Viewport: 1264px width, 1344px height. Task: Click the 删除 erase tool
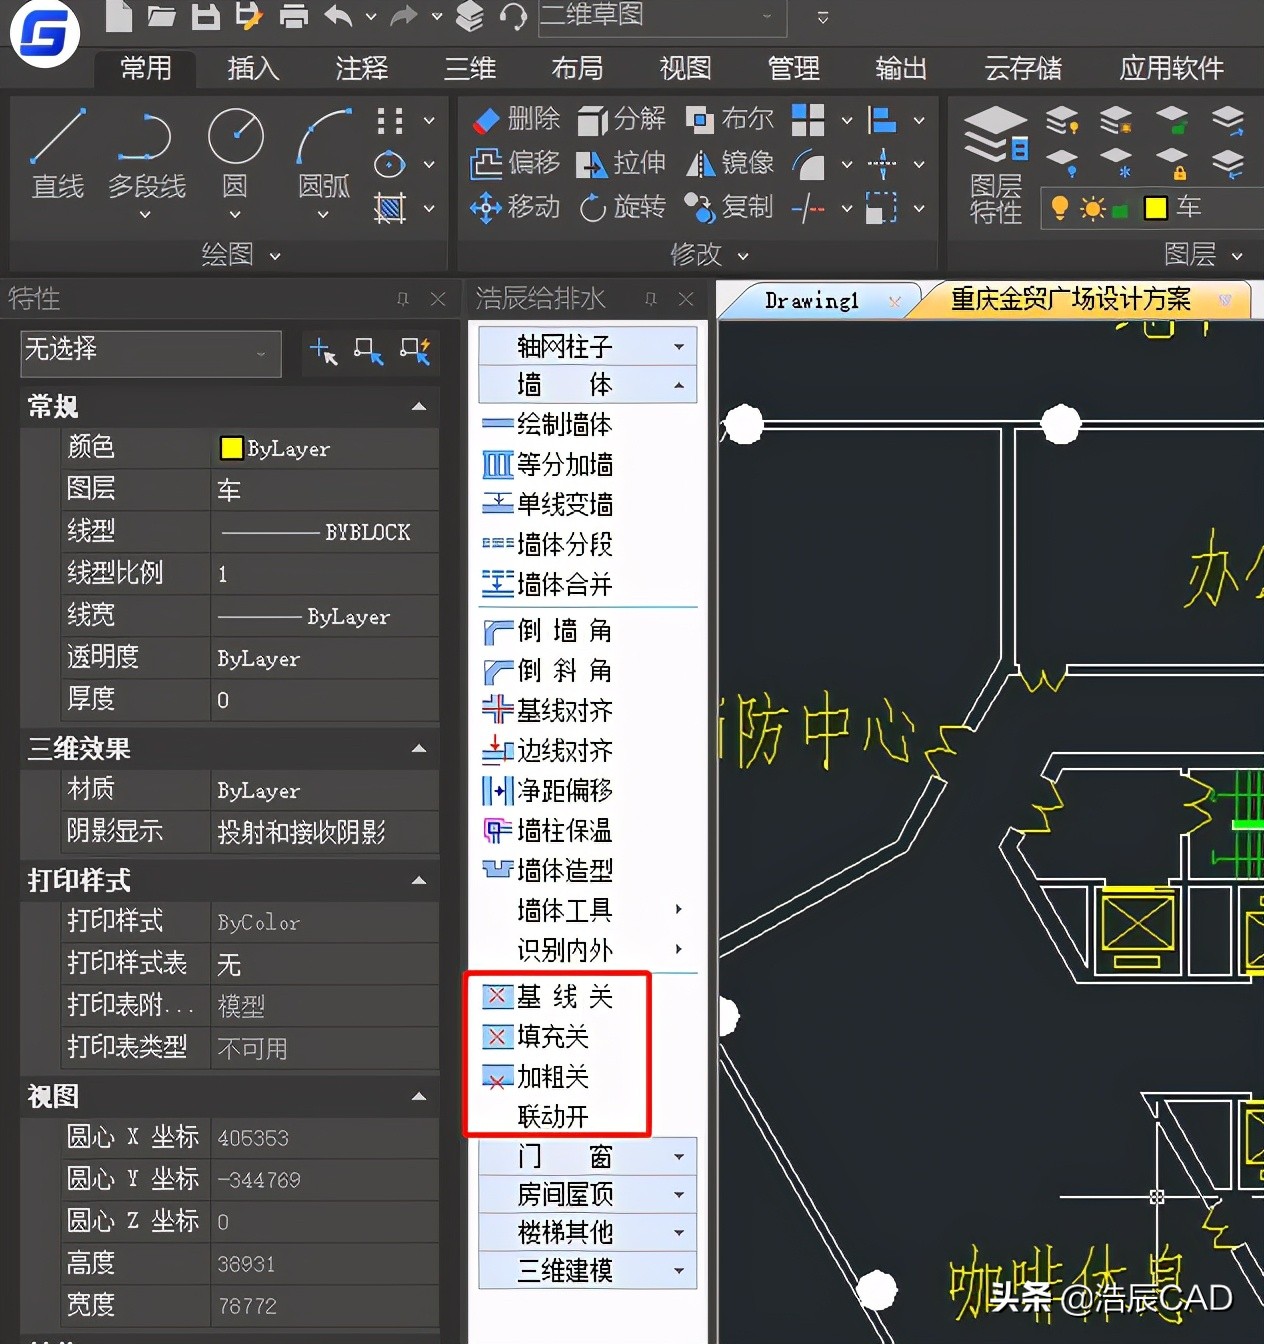[x=516, y=119]
